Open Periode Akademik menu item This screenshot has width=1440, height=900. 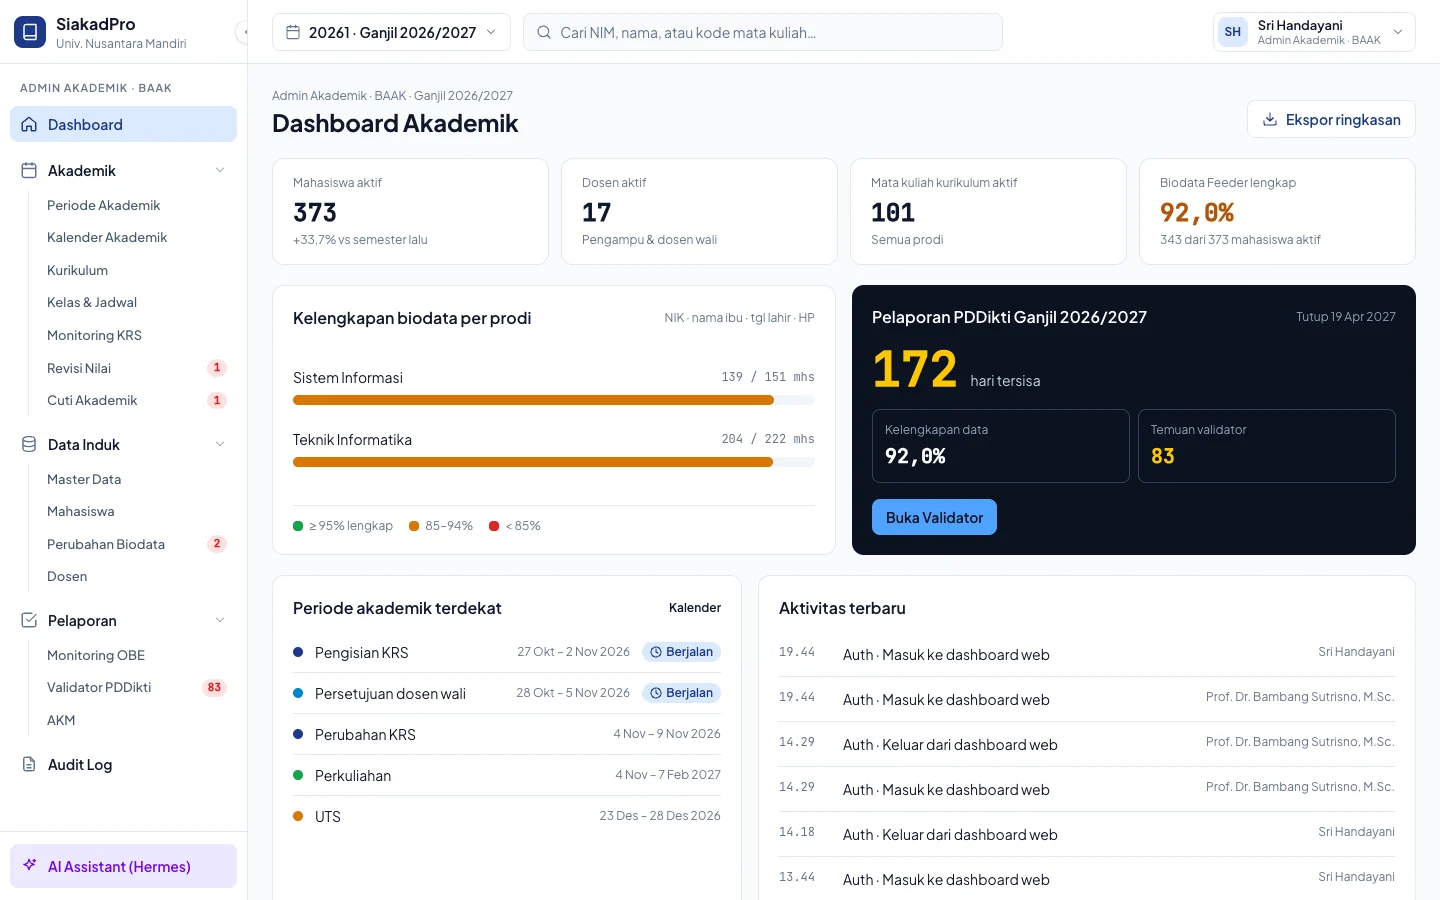135,205
